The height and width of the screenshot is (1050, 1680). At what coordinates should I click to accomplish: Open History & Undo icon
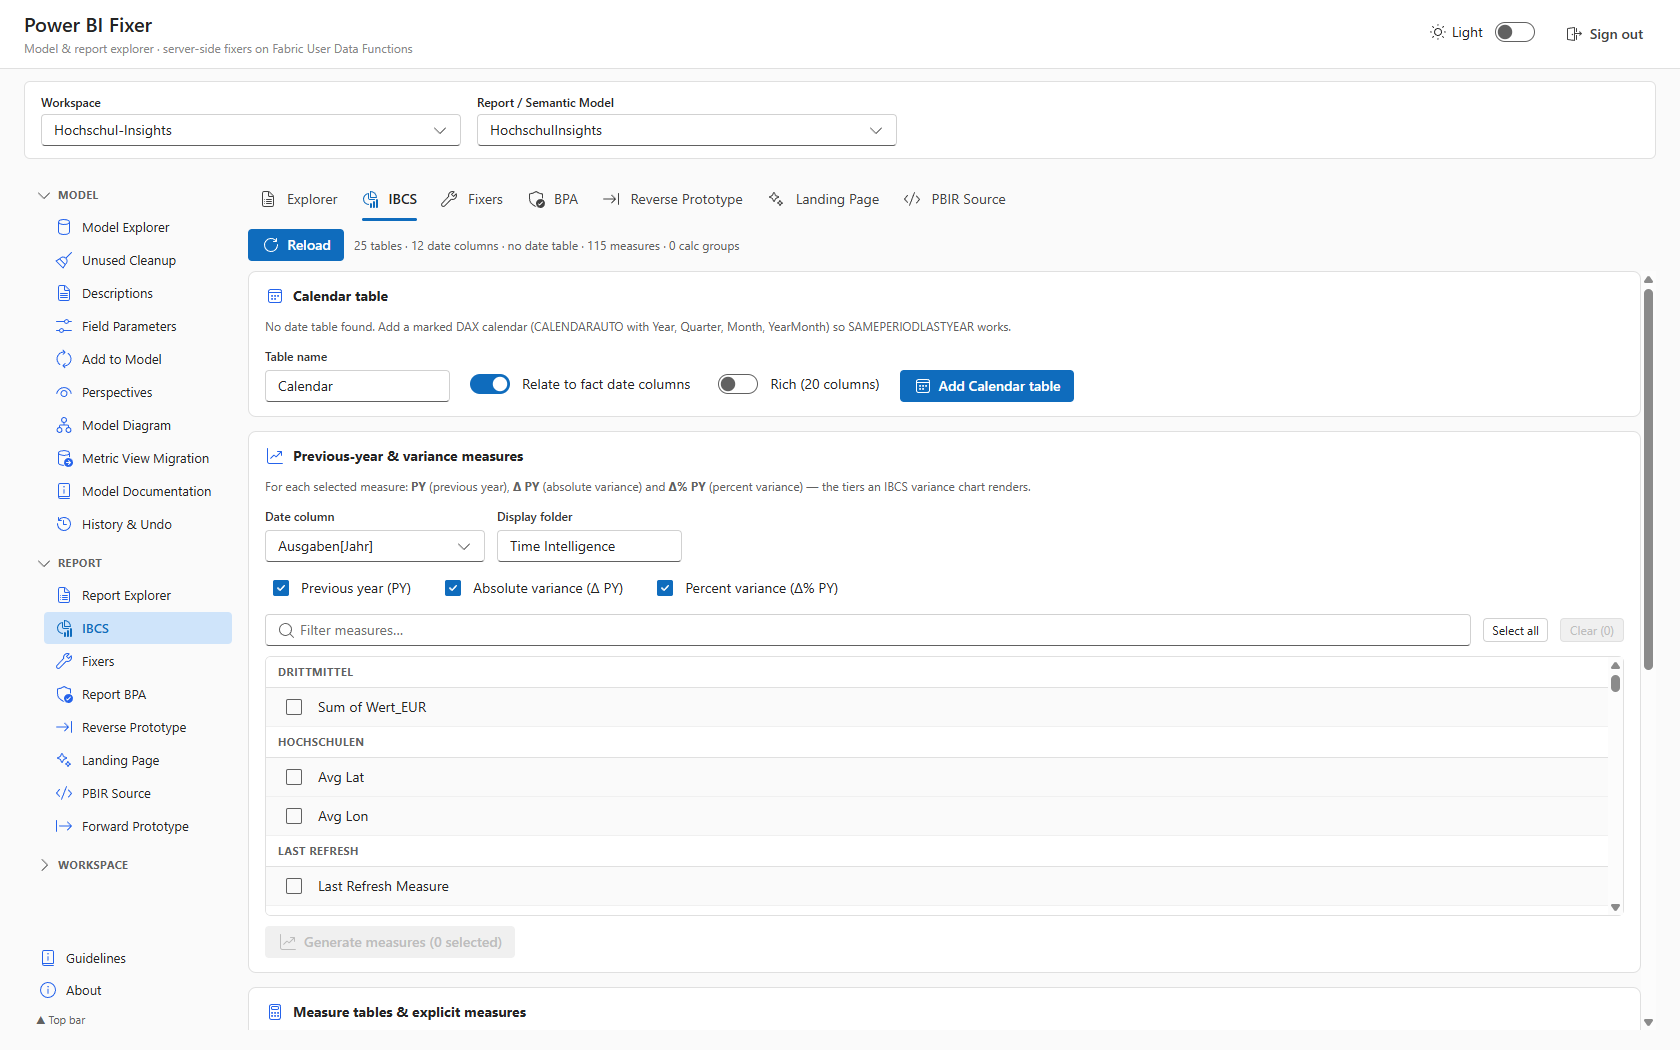(64, 524)
